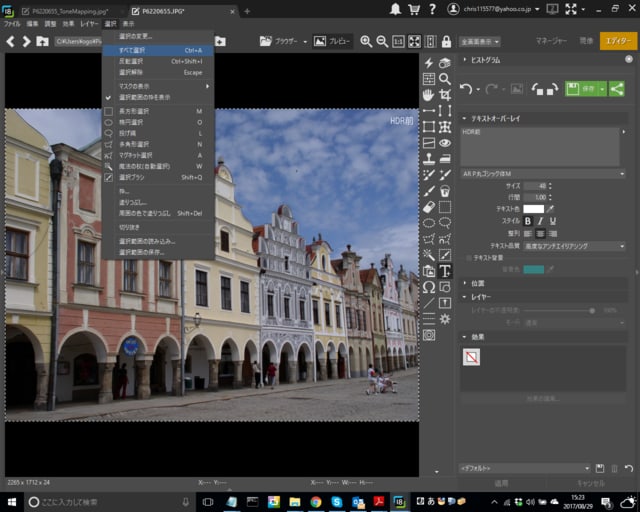Click the green Share icon

click(617, 89)
